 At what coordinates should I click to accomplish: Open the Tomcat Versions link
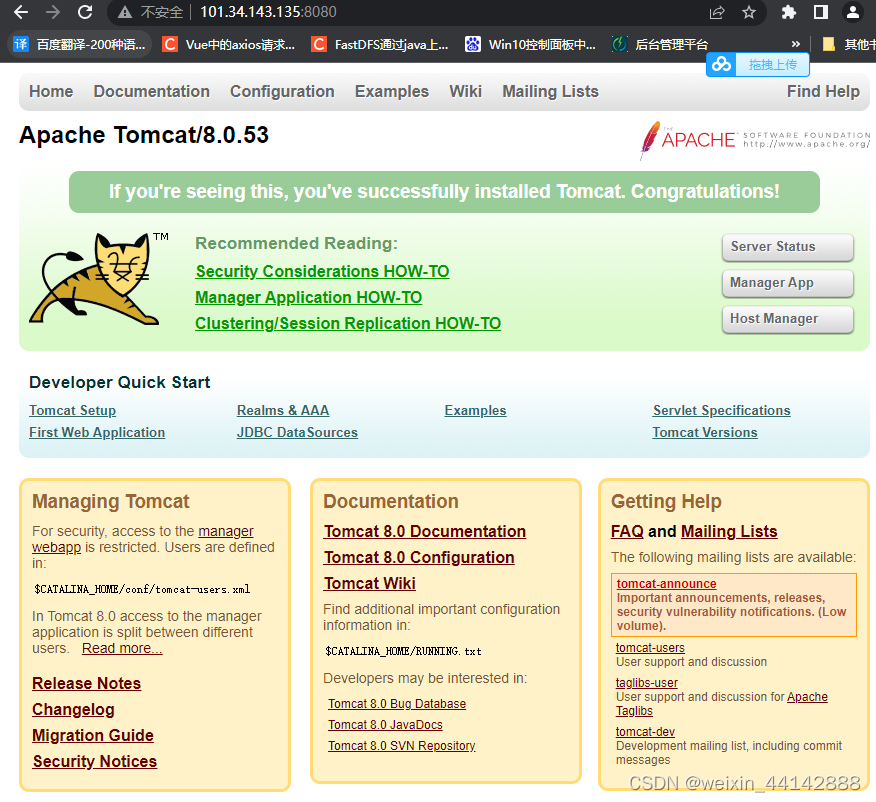pos(705,433)
